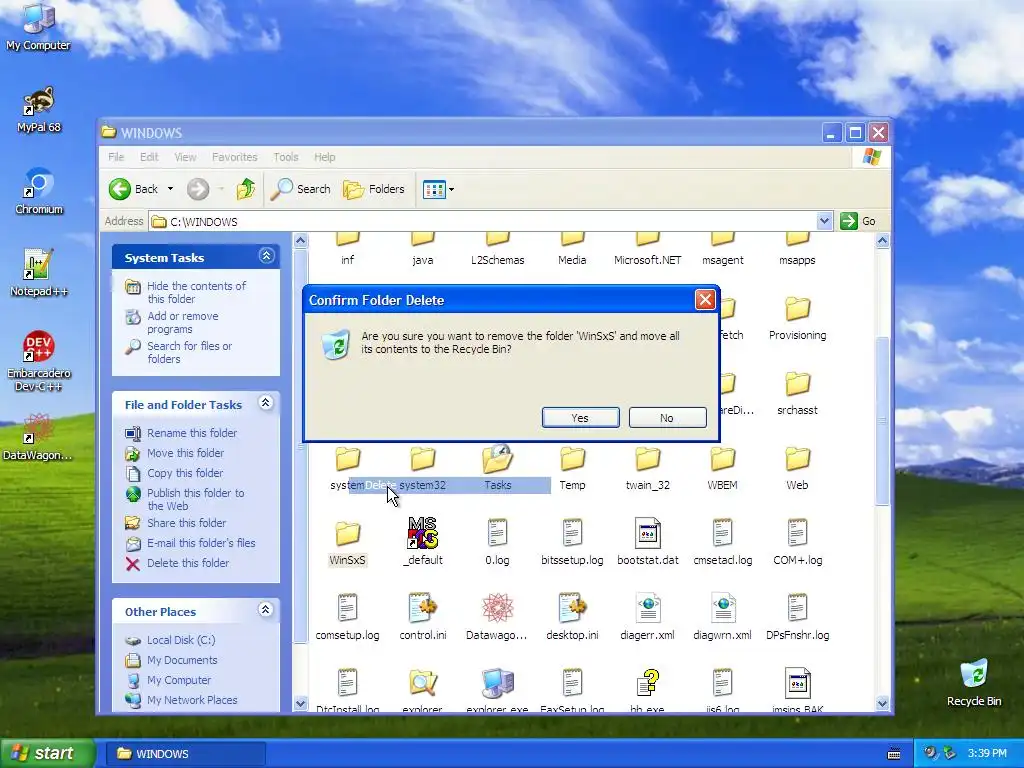Select the control.ini file icon
Image resolution: width=1024 pixels, height=768 pixels.
(x=423, y=608)
